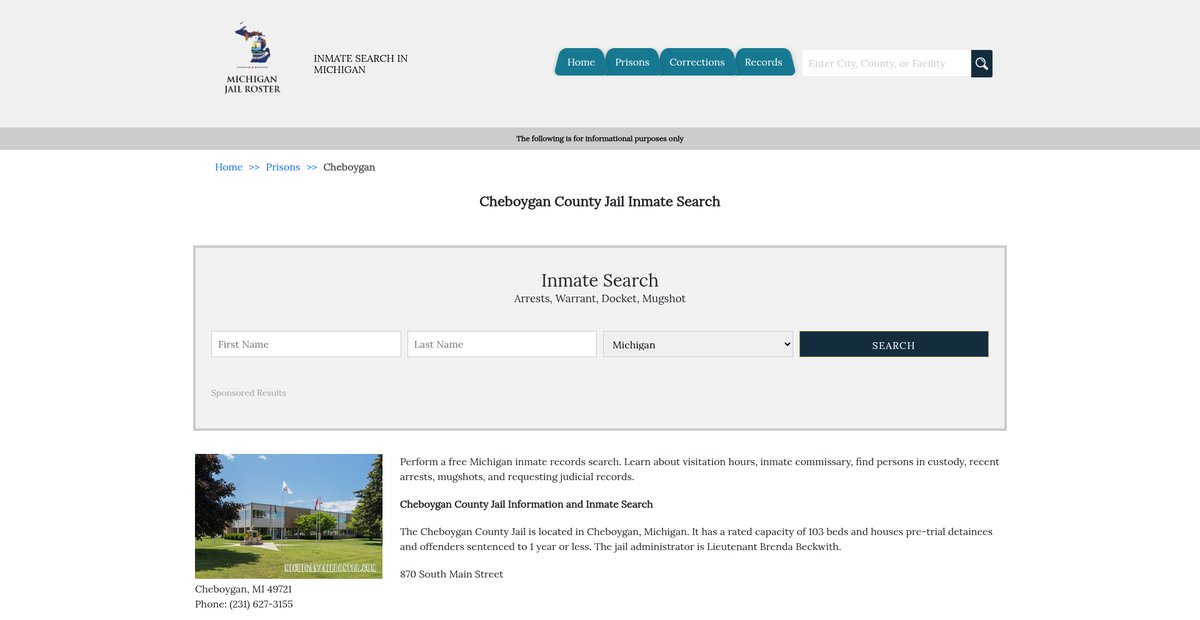Open the Home navigation tab

pos(581,62)
